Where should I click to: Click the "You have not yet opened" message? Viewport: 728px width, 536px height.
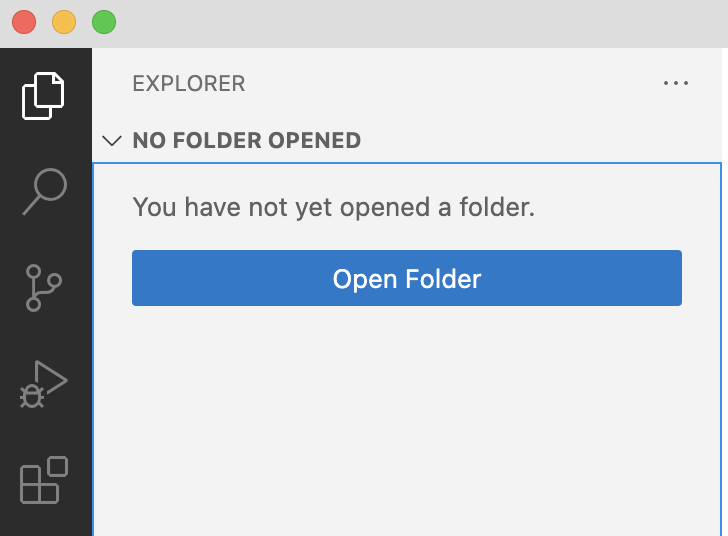[x=334, y=208]
